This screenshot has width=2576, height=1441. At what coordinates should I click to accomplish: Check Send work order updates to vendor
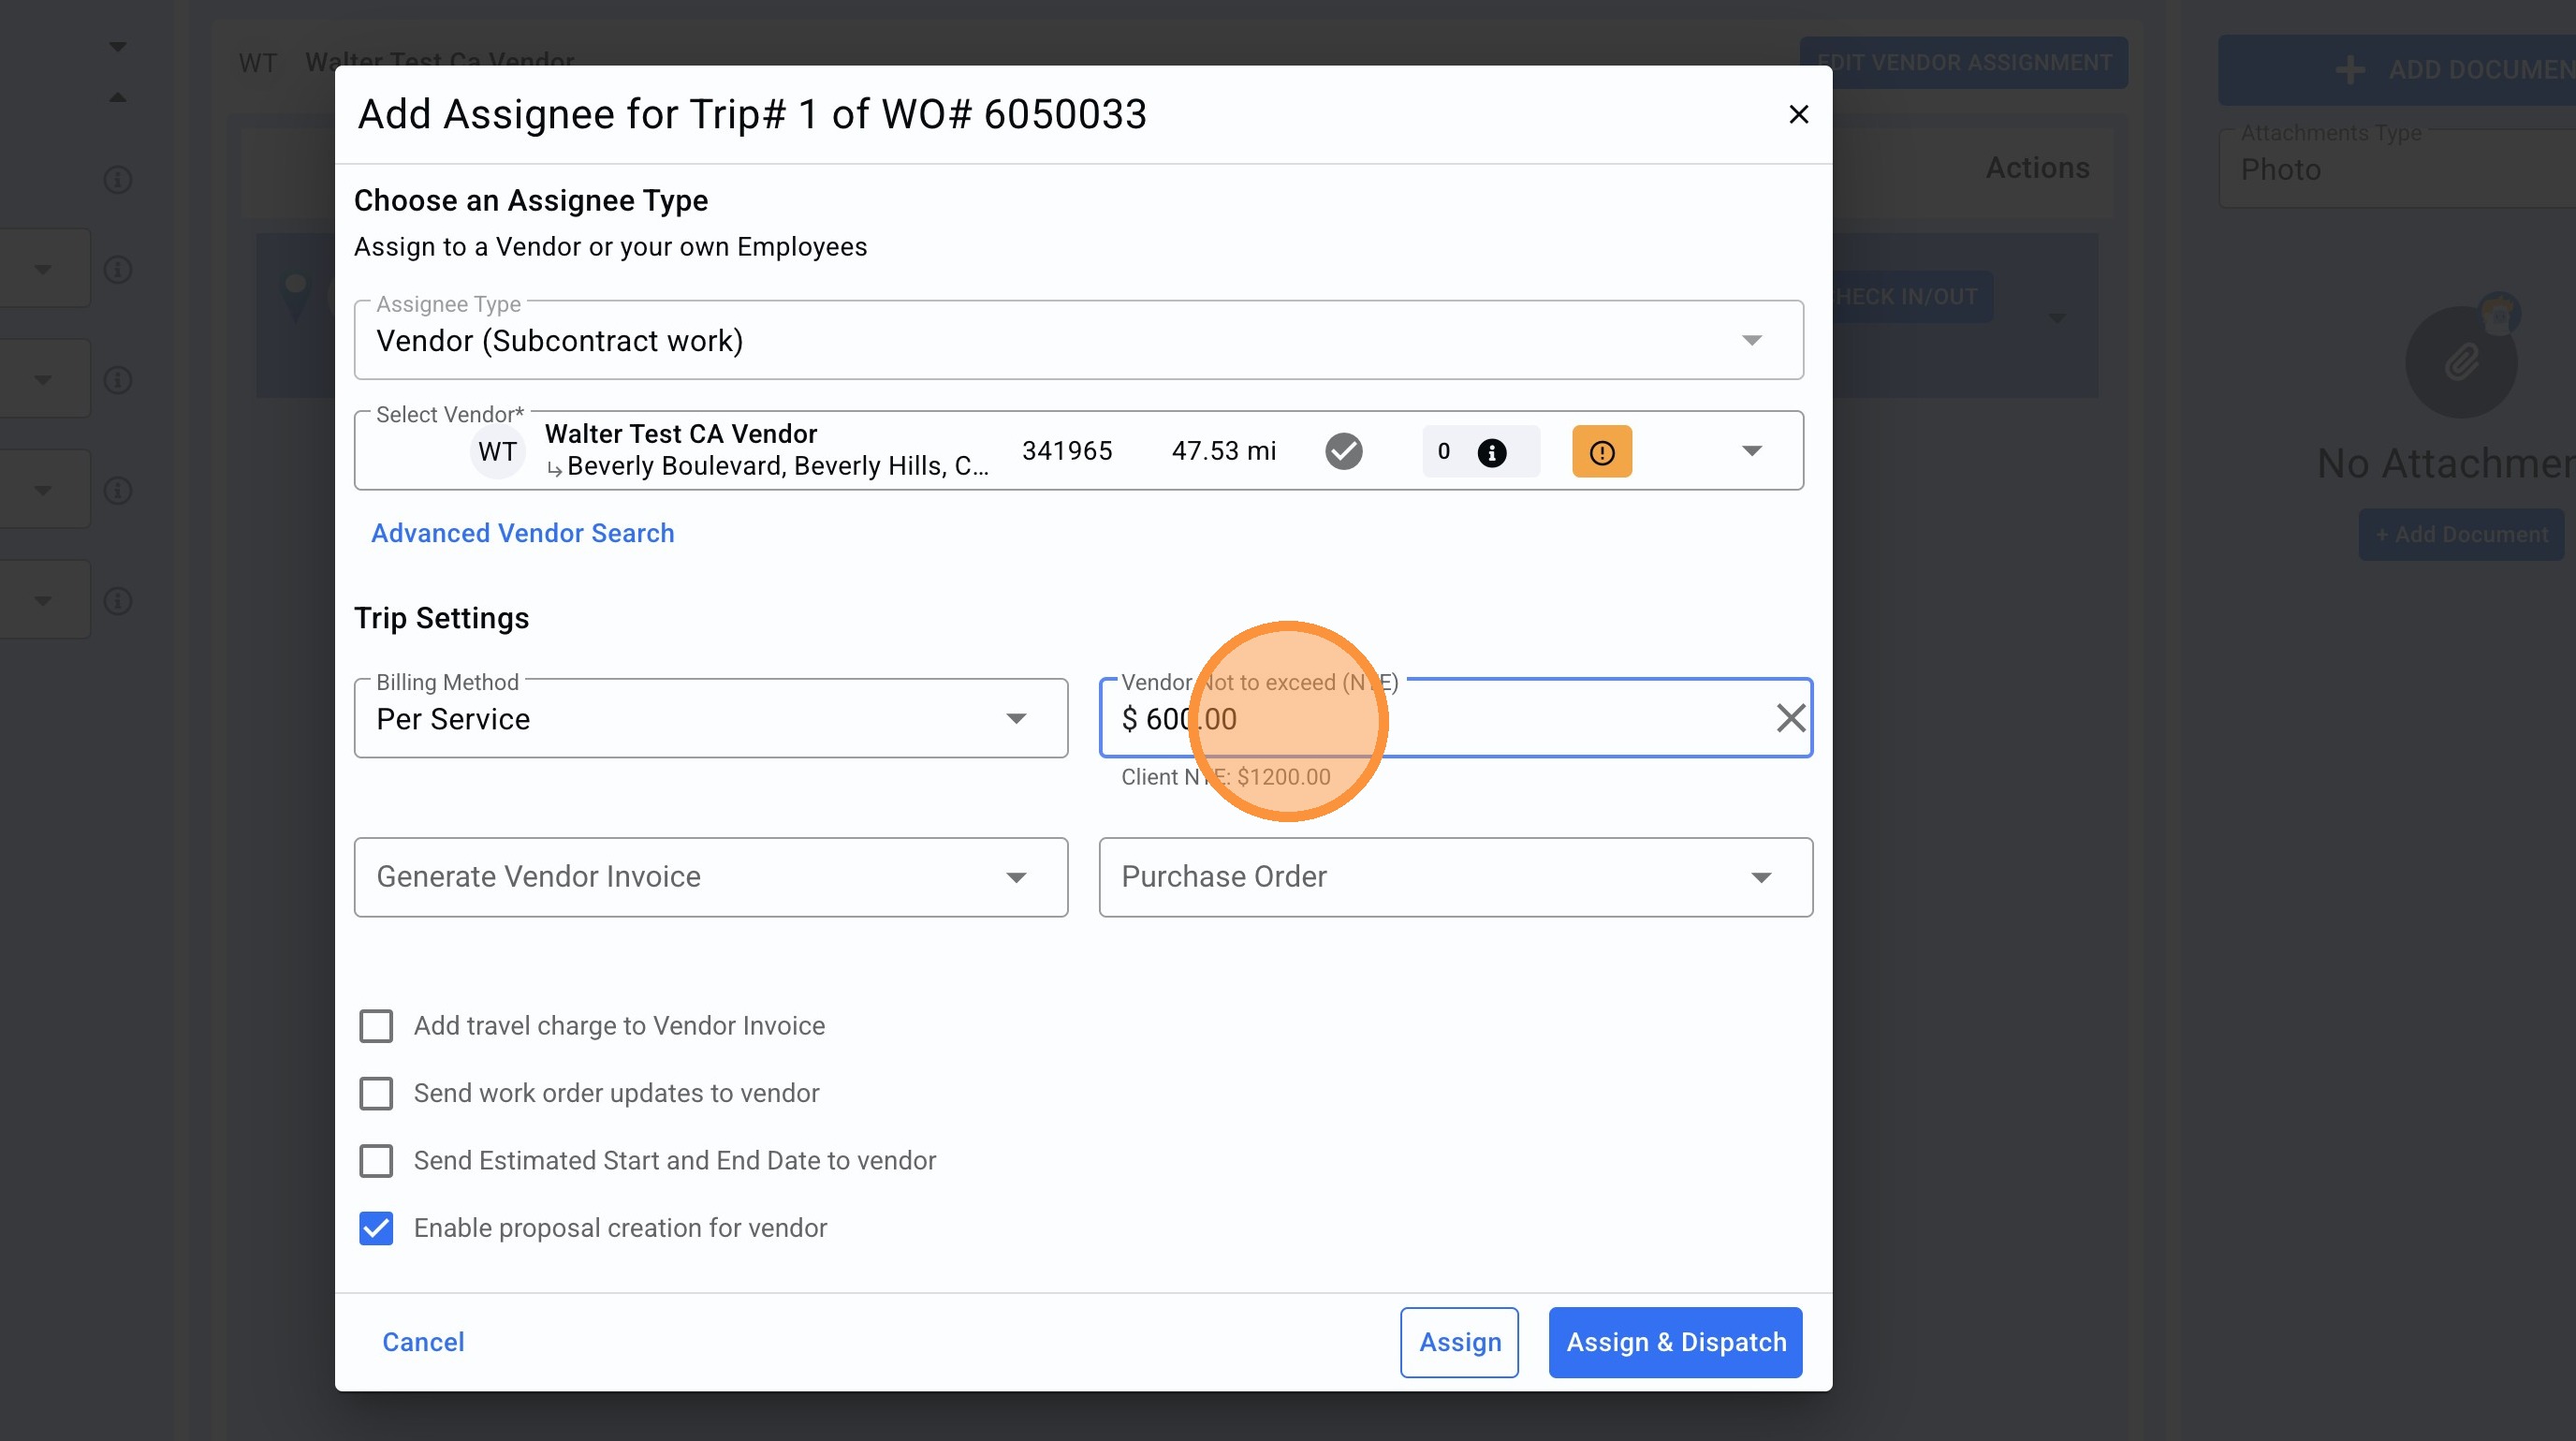(x=376, y=1093)
